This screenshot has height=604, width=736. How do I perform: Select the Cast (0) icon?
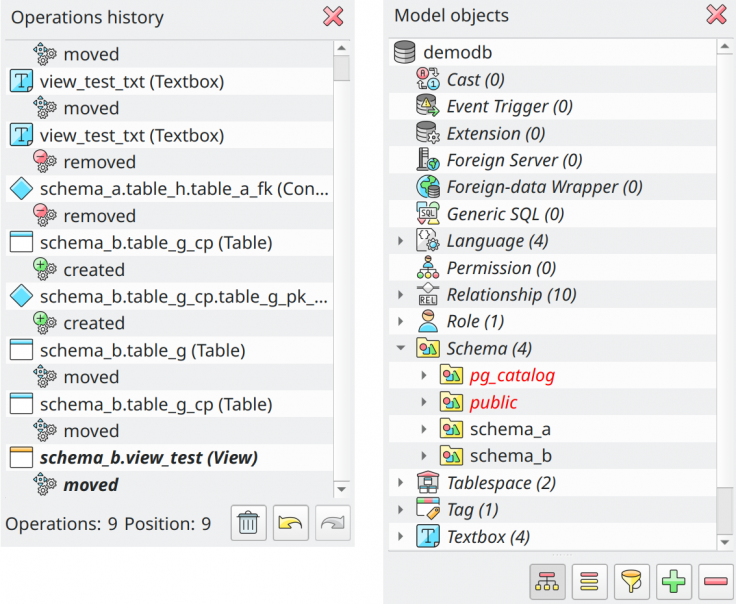[428, 79]
